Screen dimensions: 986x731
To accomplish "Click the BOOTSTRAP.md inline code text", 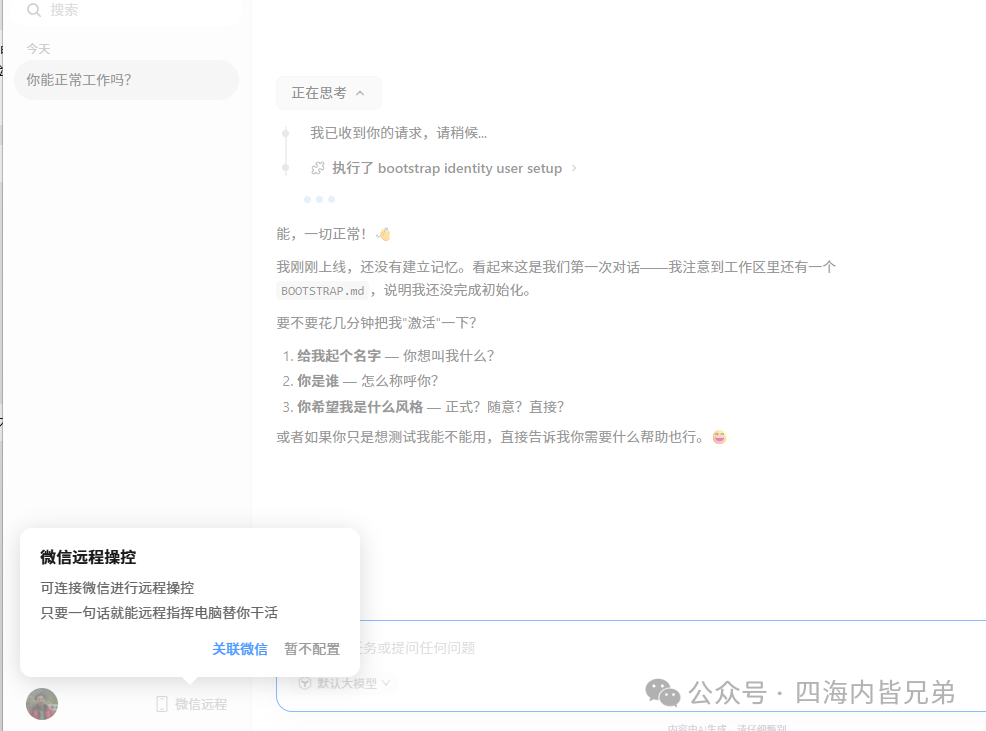I will point(323,291).
